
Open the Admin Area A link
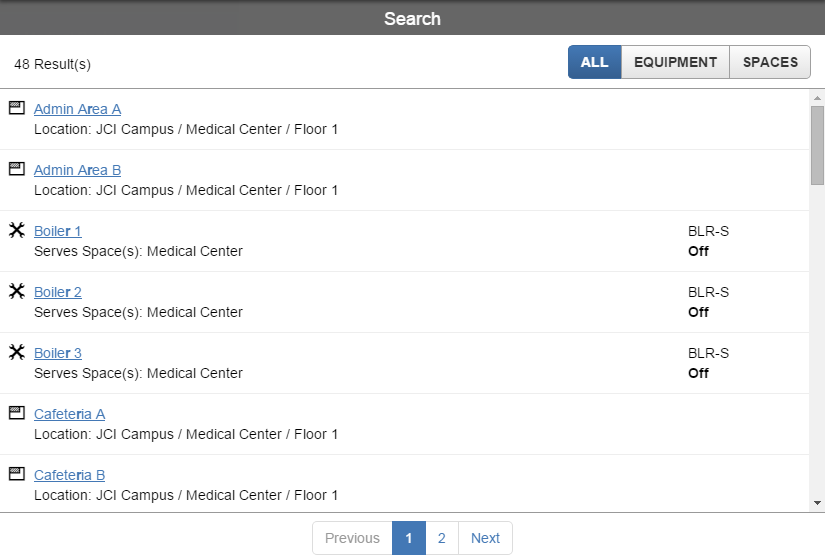77,109
